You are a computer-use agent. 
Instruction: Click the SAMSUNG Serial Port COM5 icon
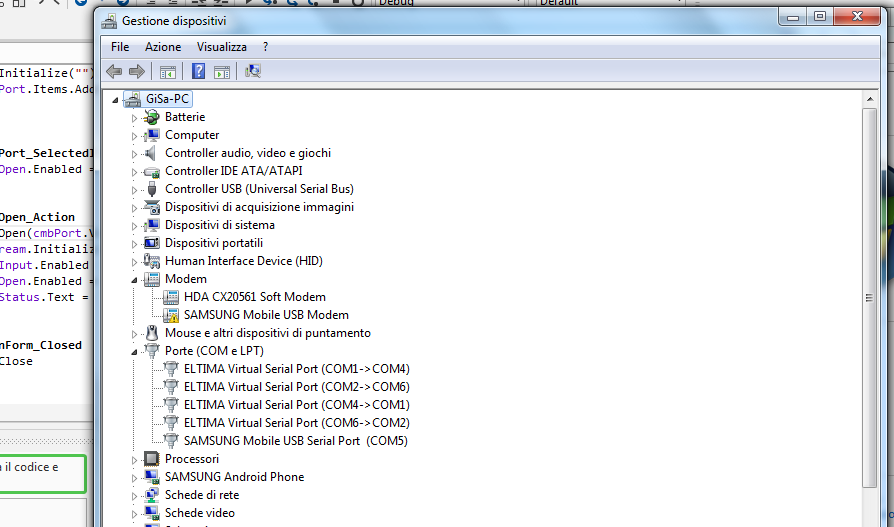pyautogui.click(x=170, y=441)
